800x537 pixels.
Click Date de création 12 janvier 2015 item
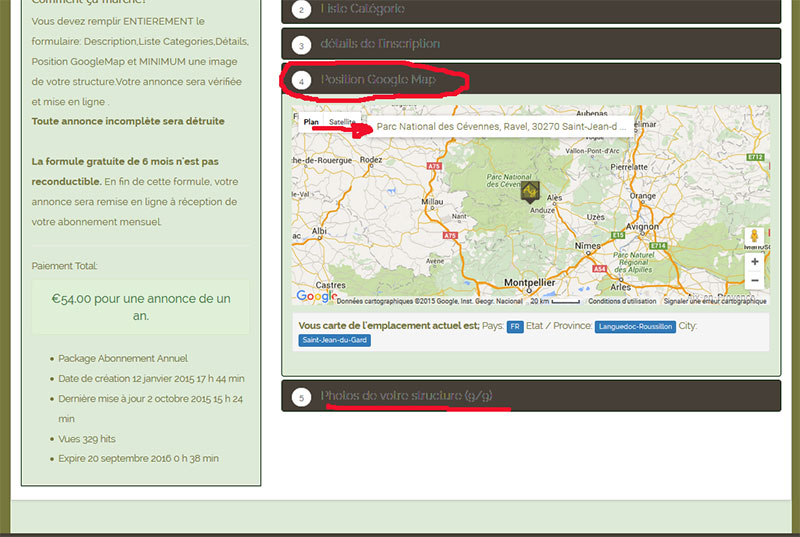click(151, 379)
